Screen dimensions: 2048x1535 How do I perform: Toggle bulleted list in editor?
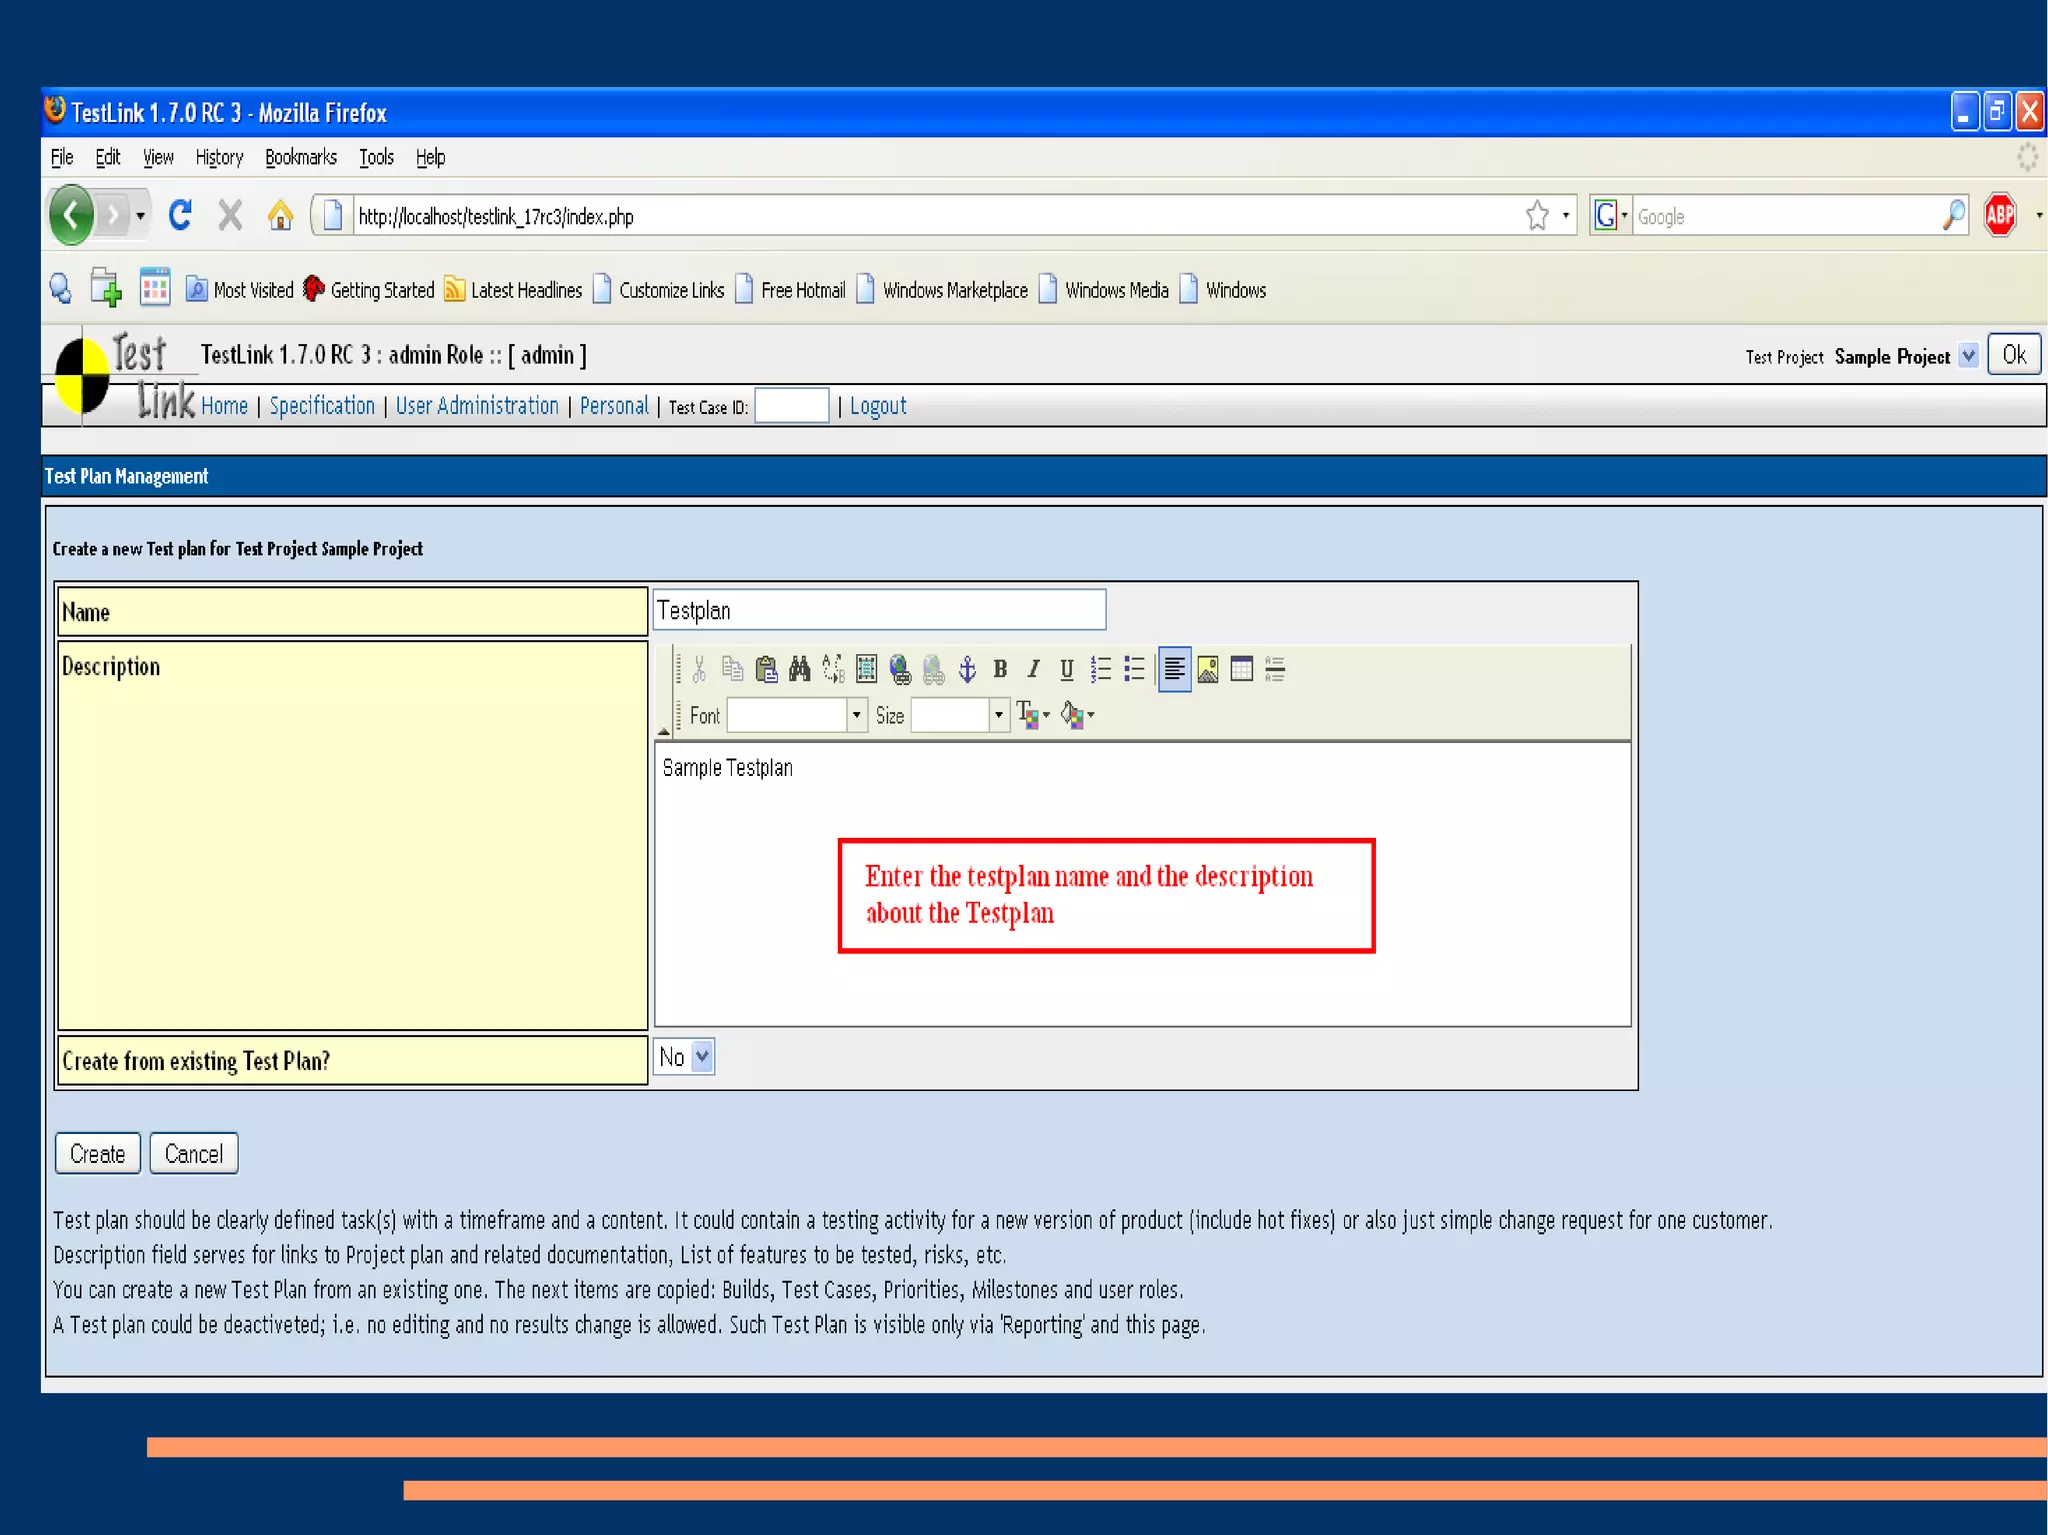click(1134, 669)
